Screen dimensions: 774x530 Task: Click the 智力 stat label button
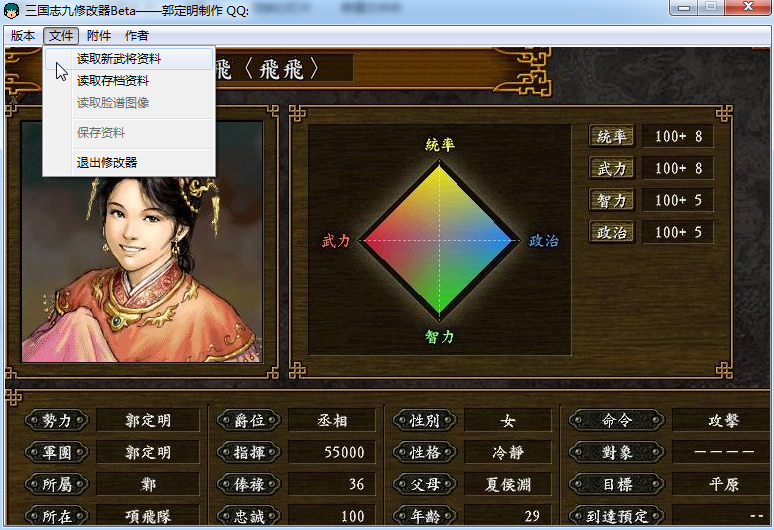pyautogui.click(x=612, y=200)
